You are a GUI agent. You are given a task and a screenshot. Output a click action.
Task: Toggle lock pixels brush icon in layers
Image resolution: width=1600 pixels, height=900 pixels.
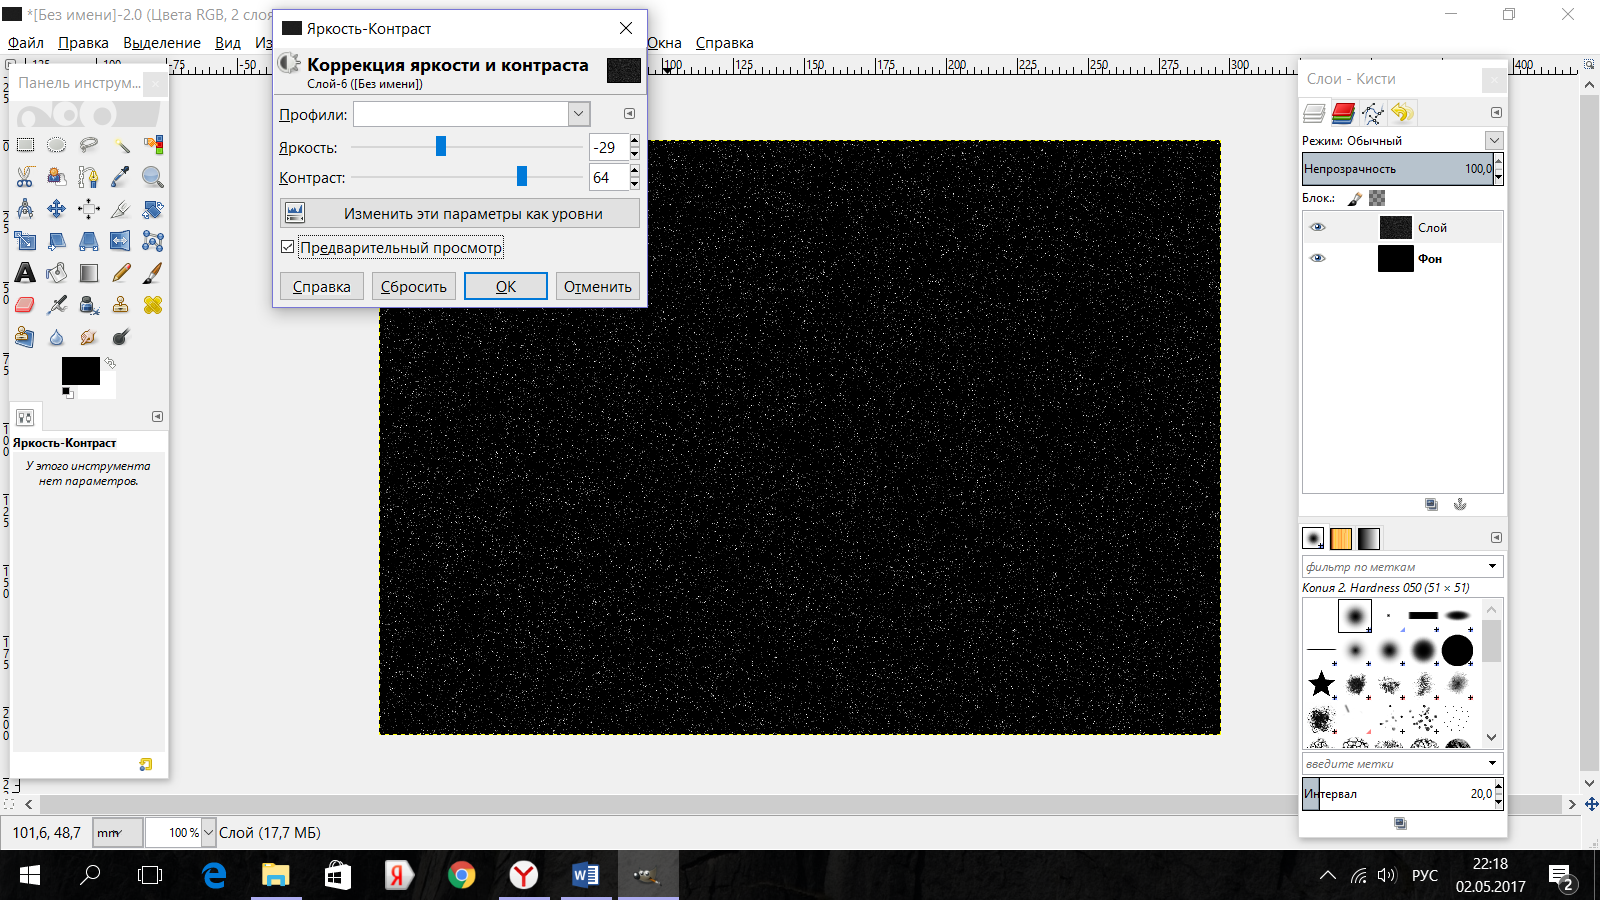click(1355, 198)
